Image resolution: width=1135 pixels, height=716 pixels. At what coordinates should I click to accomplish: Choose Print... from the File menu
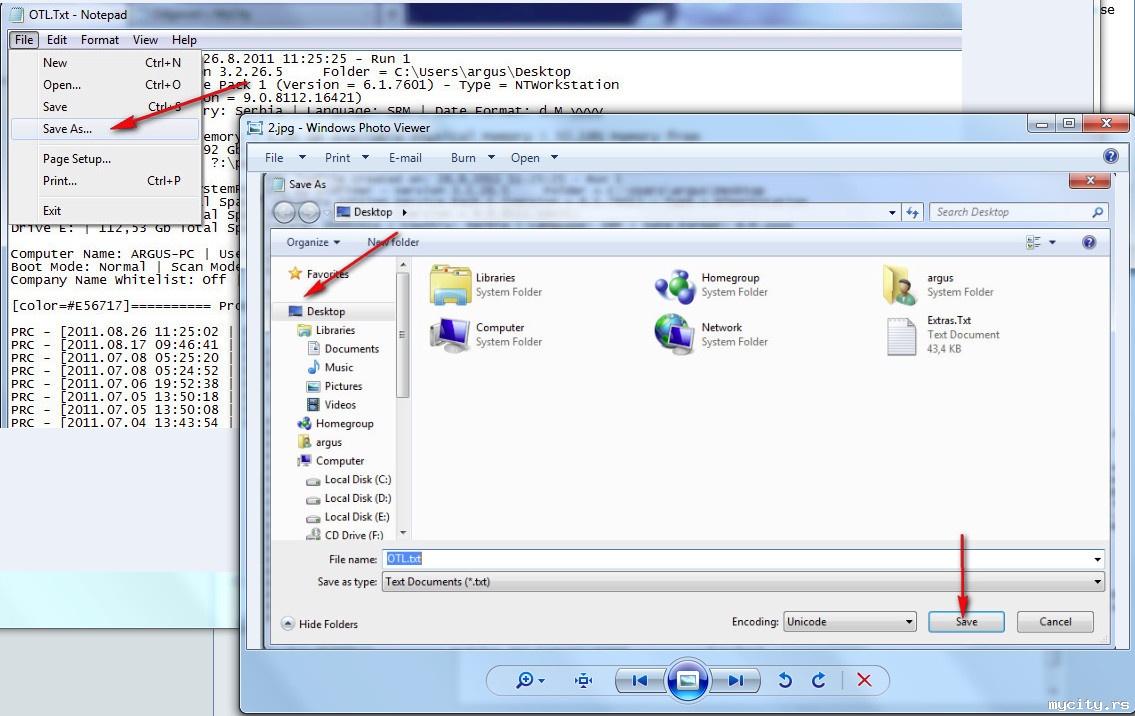[x=105, y=181]
